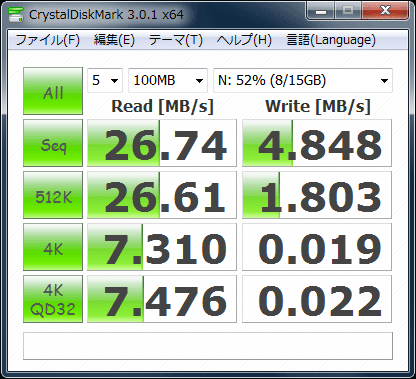The height and width of the screenshot is (379, 416).
Task: Start the 4K QD32 benchmark test
Action: [53, 299]
